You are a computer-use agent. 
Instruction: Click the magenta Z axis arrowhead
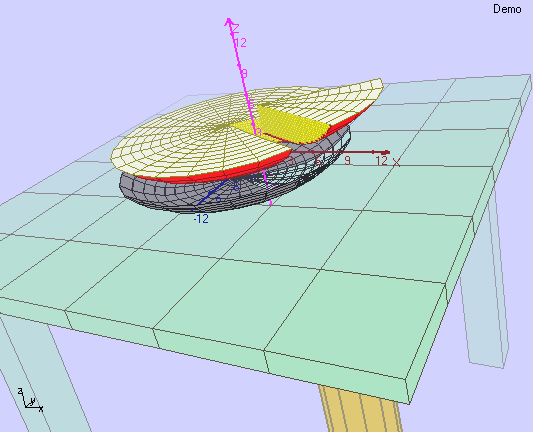[x=229, y=22]
